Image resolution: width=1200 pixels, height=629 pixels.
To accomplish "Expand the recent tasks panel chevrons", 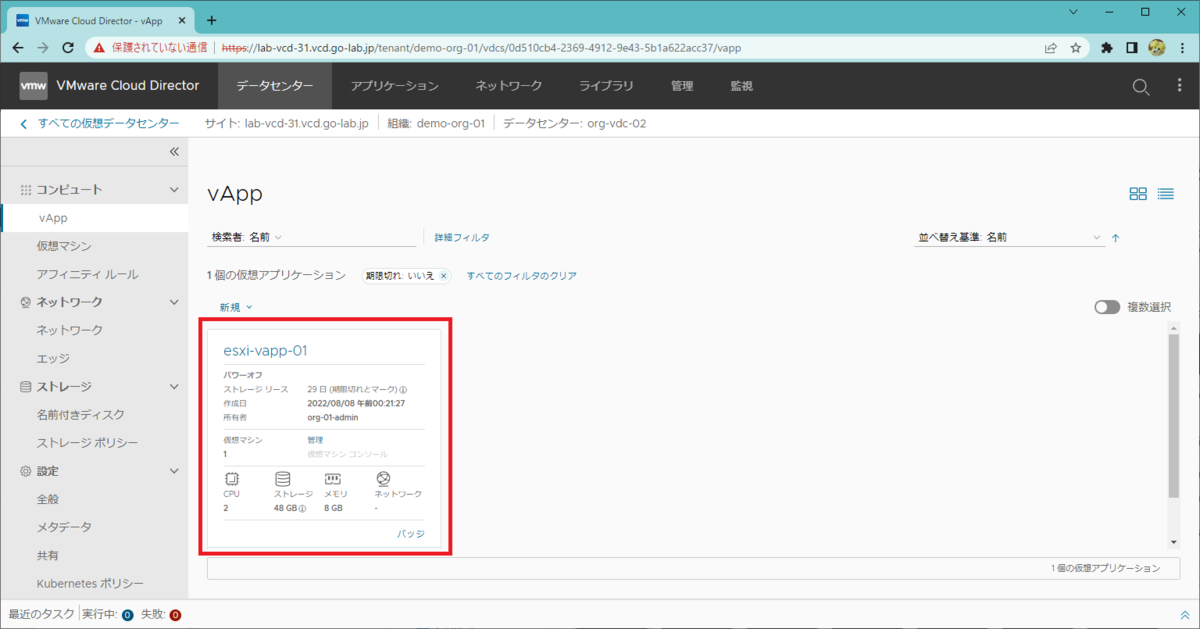I will pos(1185,615).
